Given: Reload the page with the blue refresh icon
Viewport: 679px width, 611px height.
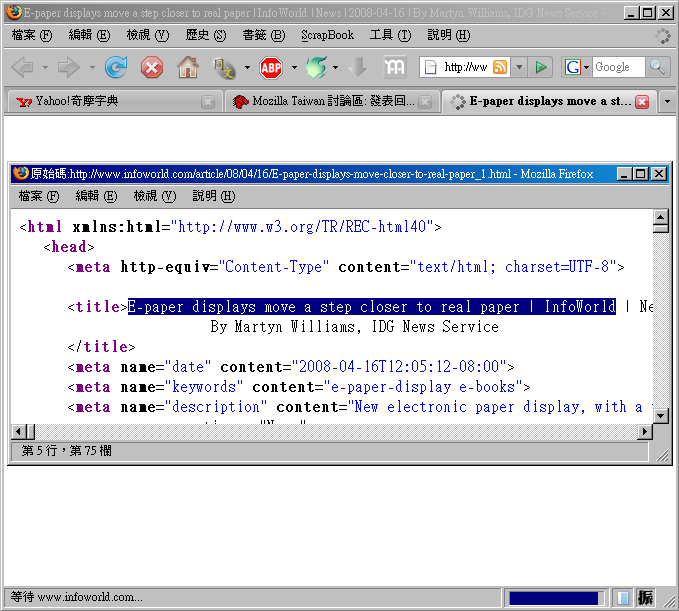Looking at the screenshot, I should tap(116, 68).
